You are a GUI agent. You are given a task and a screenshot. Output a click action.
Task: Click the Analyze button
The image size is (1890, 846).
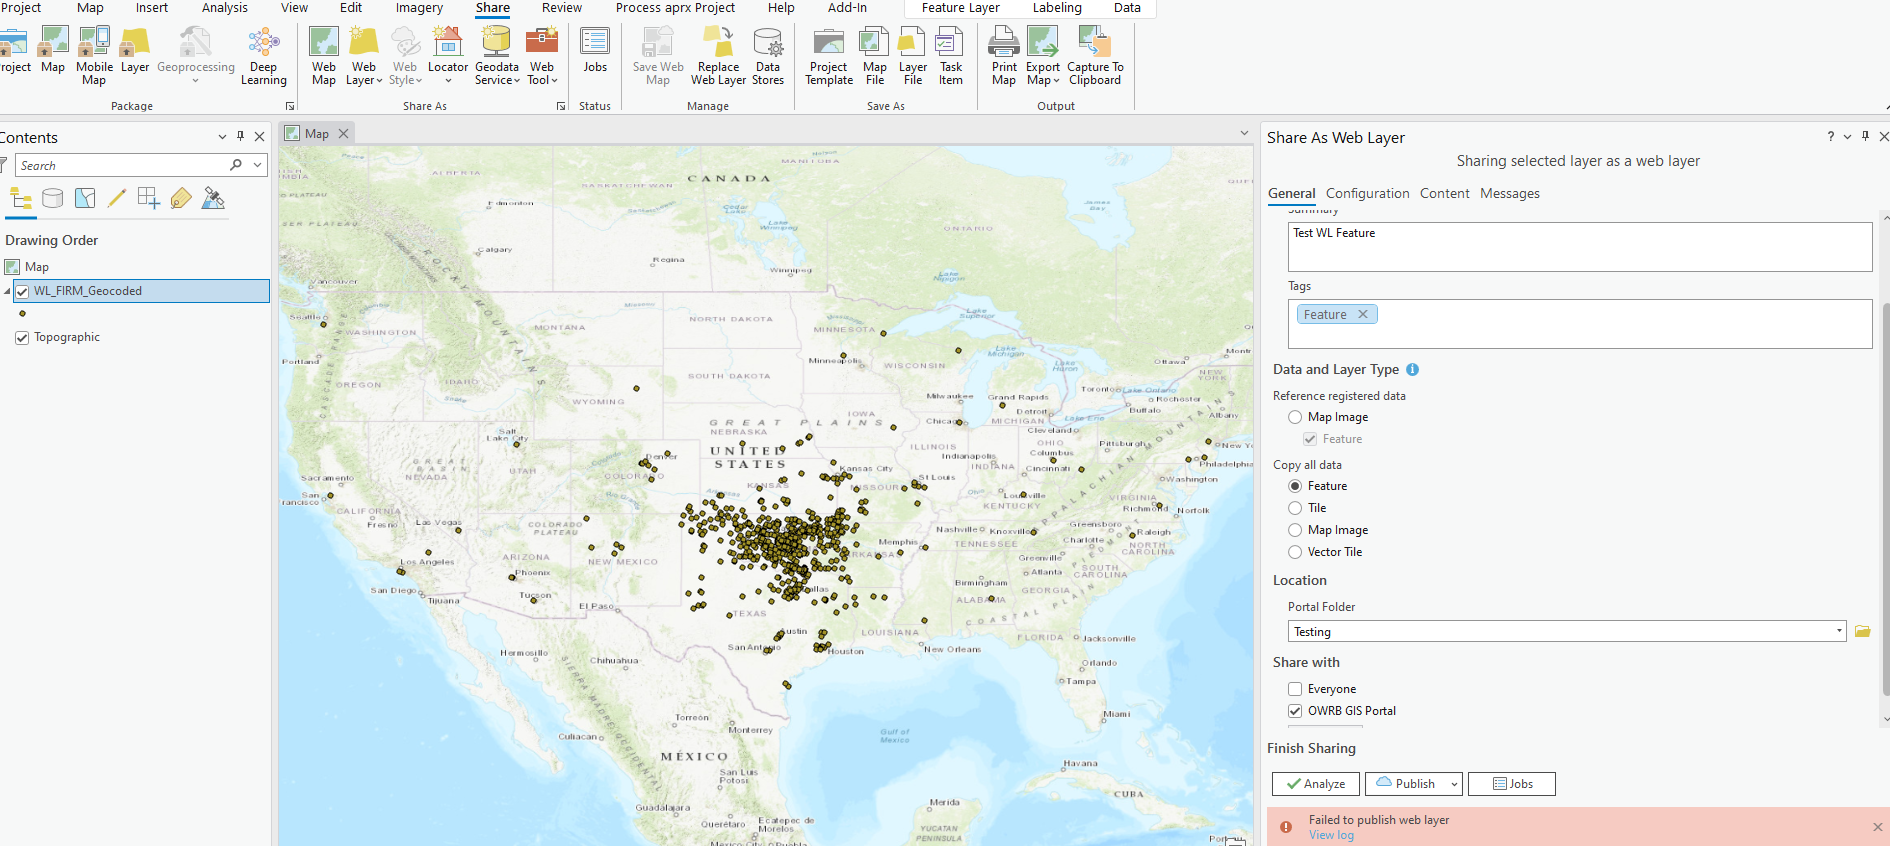1315,784
